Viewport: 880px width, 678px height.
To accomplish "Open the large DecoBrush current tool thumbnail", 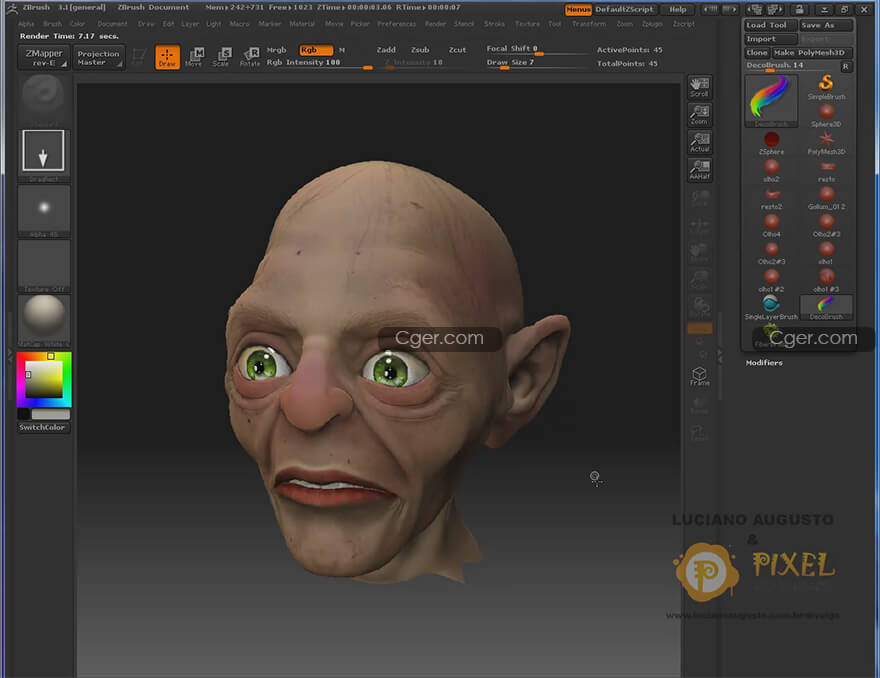I will coord(771,100).
